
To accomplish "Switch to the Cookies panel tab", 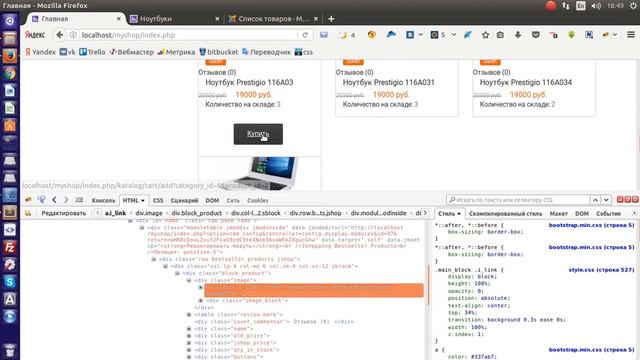I will click(x=258, y=200).
